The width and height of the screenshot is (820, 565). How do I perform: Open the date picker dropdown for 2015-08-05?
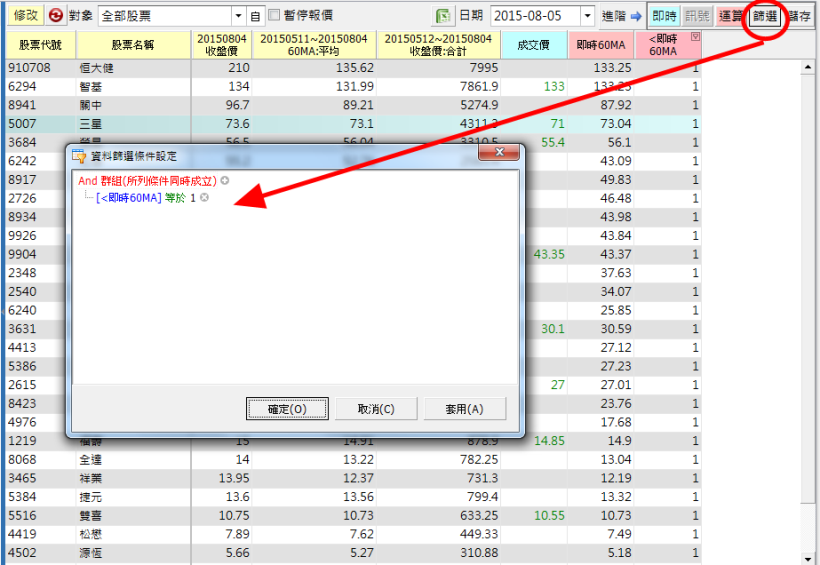(586, 16)
